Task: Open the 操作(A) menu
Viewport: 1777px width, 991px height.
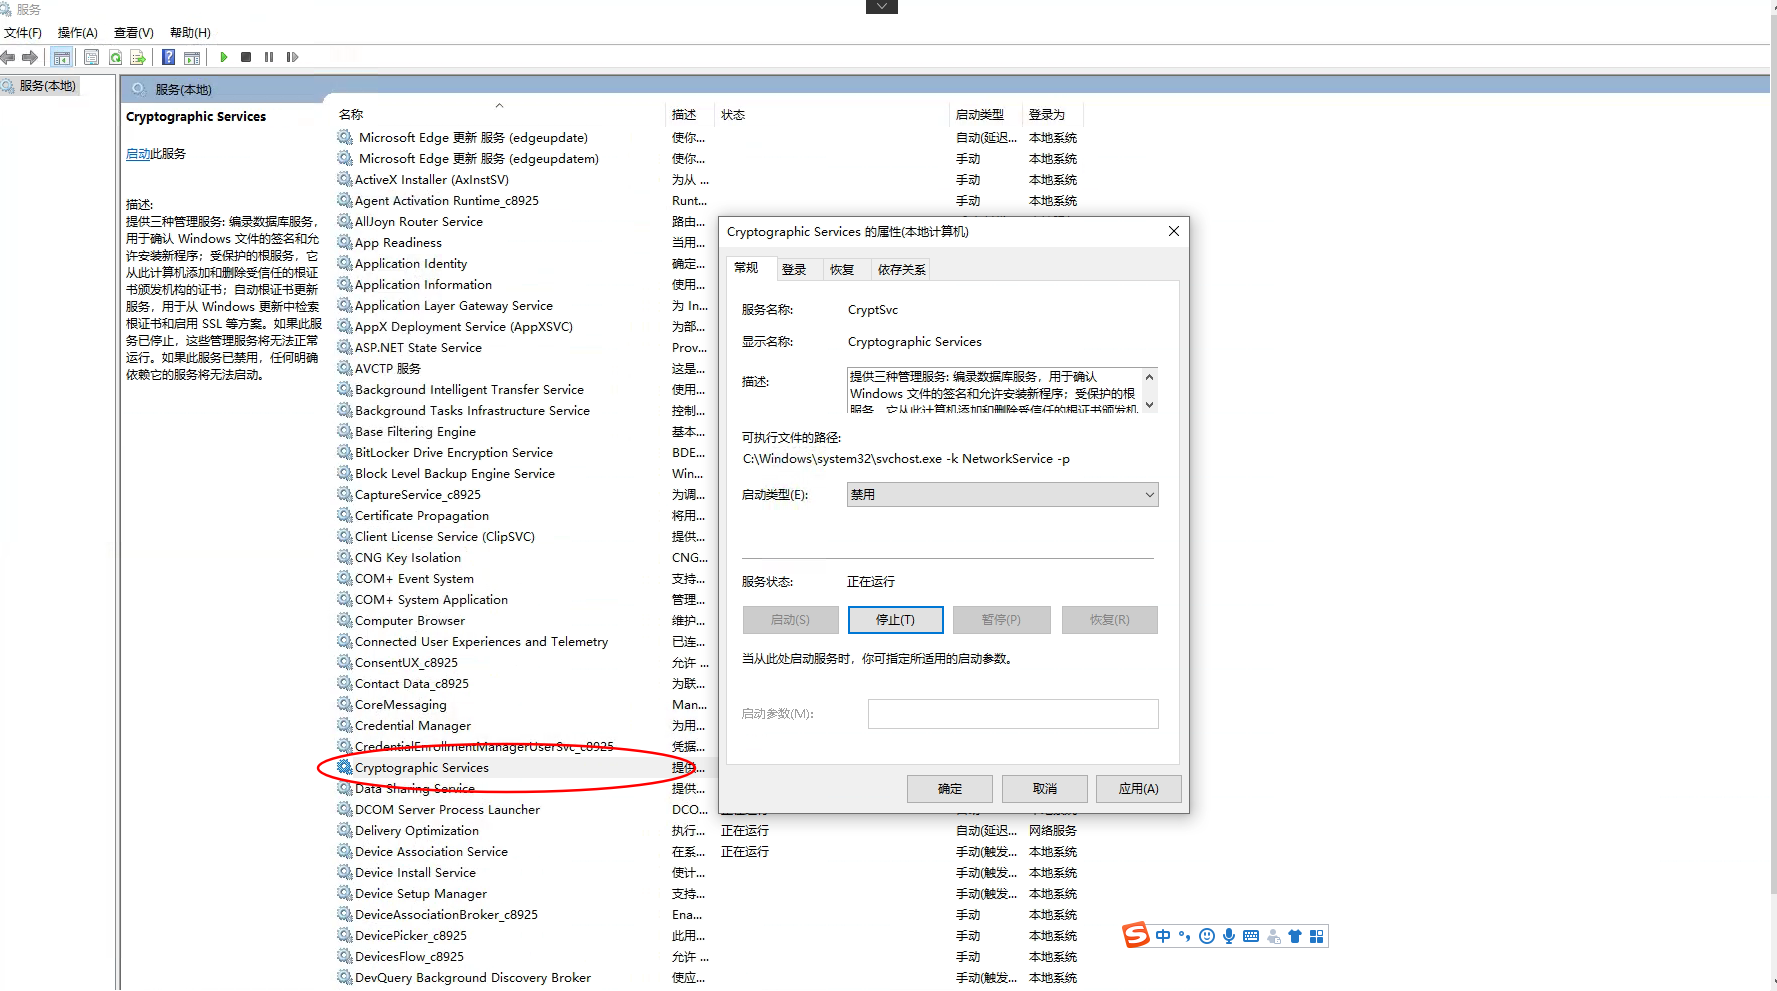Action: click(x=78, y=32)
